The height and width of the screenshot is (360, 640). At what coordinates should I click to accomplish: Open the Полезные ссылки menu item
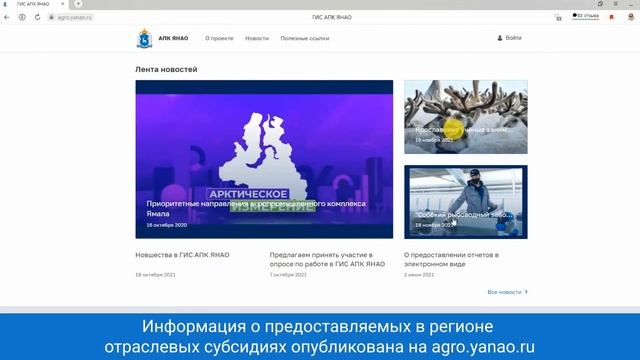coord(304,38)
